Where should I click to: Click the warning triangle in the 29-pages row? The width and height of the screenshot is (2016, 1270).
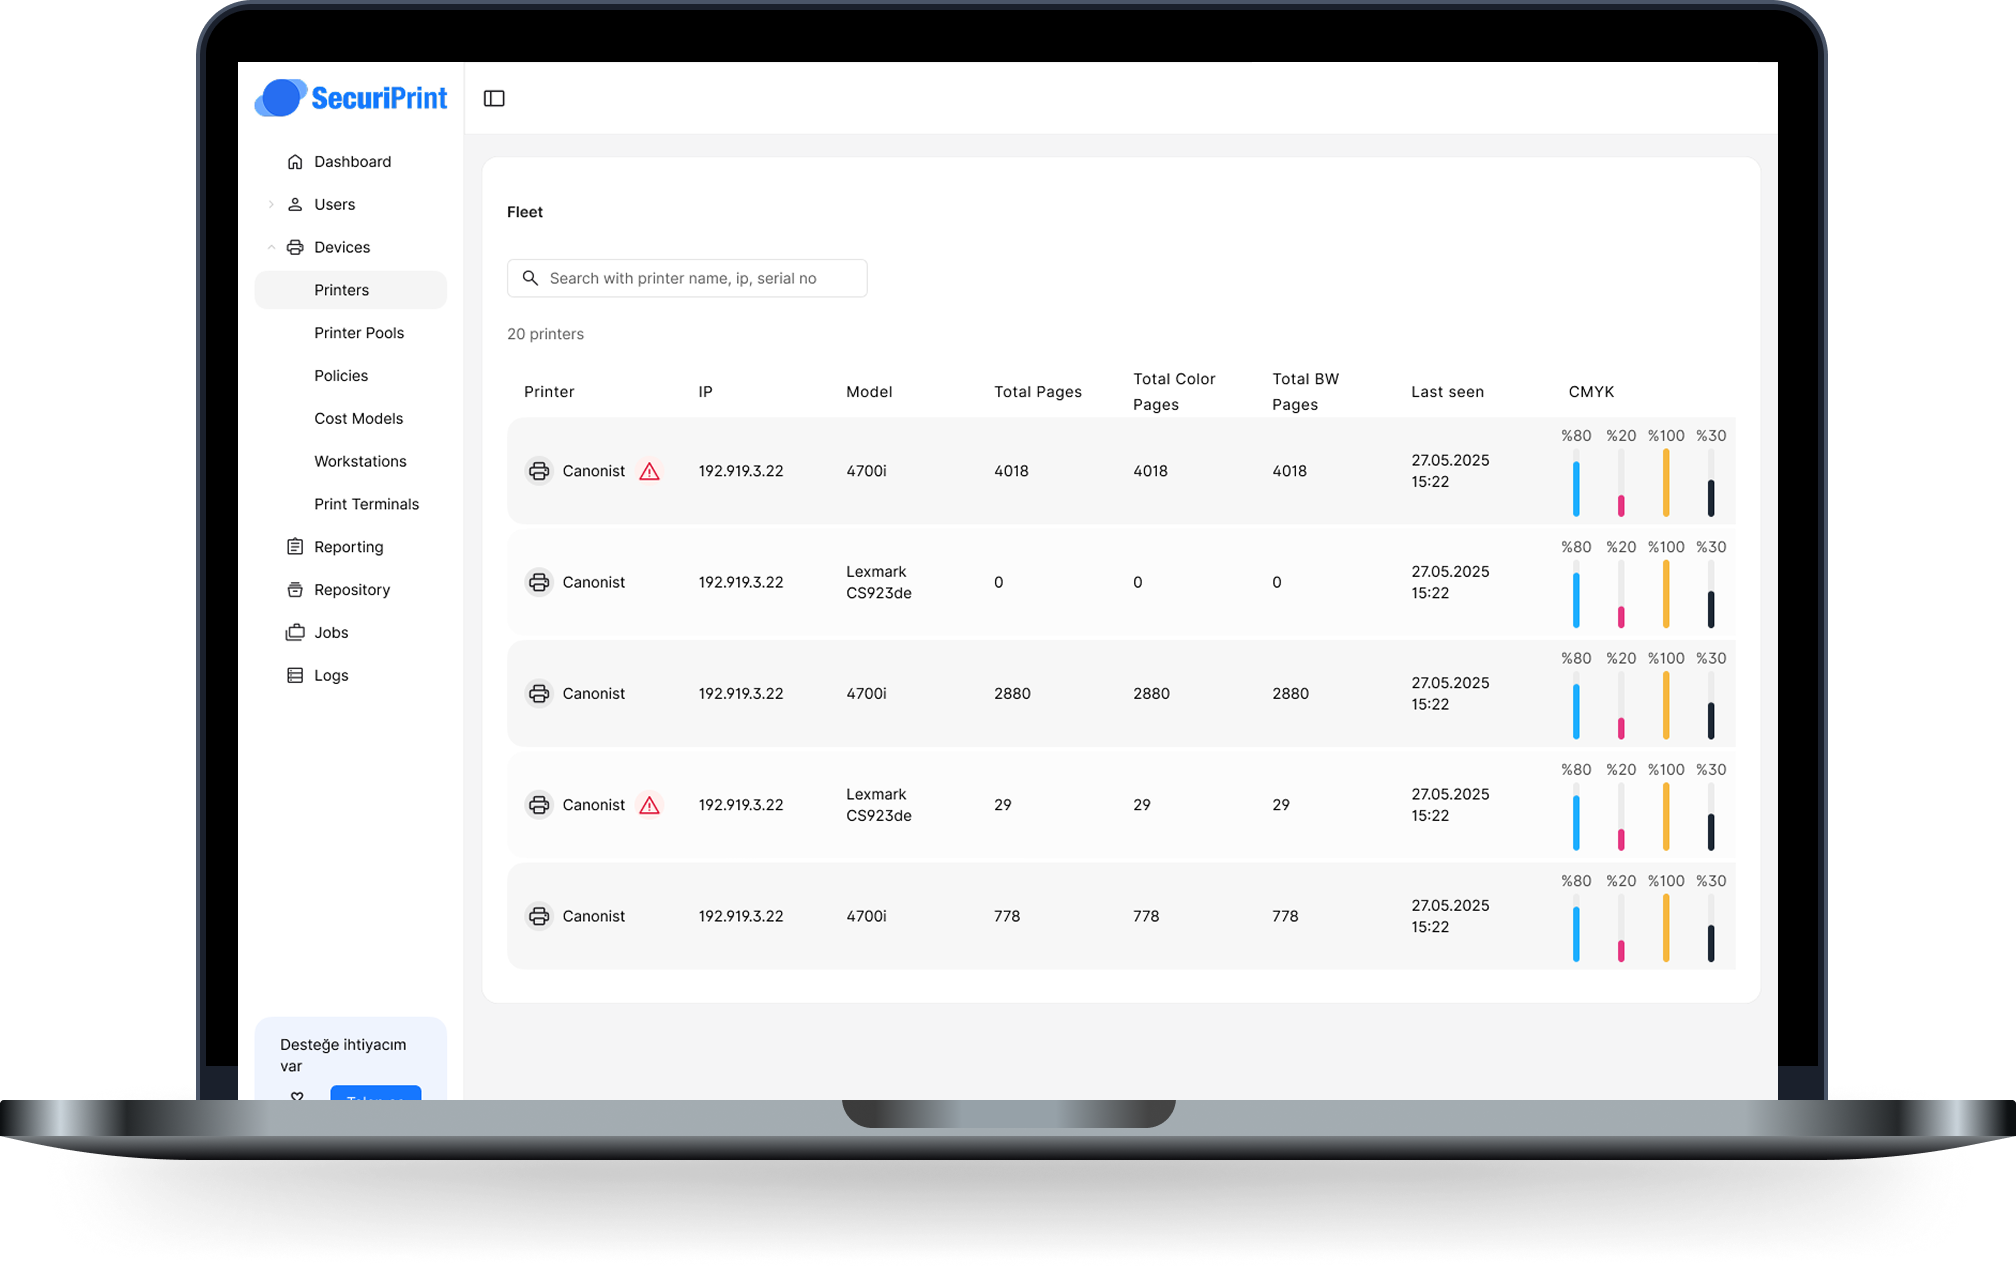point(649,805)
